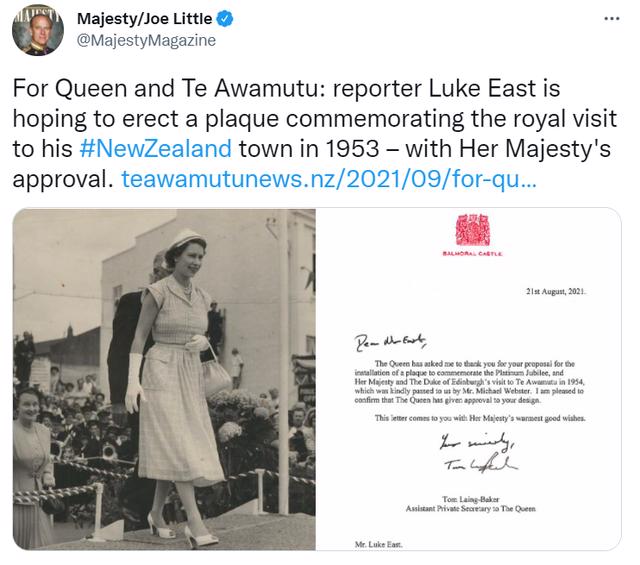Open the Majesty magazine profile avatar
The width and height of the screenshot is (640, 565).
click(38, 30)
